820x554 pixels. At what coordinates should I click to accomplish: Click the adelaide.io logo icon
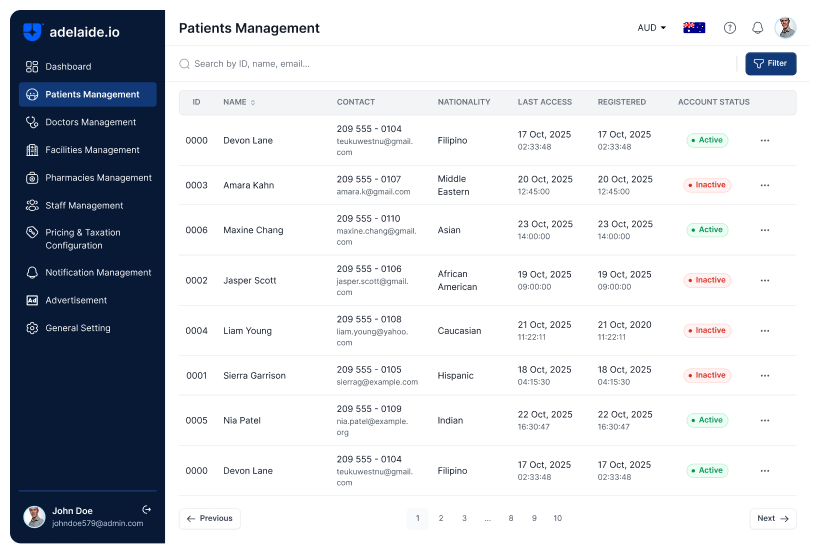coord(33,32)
